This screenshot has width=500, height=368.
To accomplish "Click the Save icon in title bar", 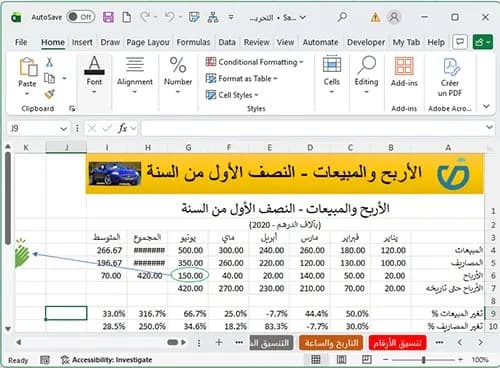I will point(108,17).
